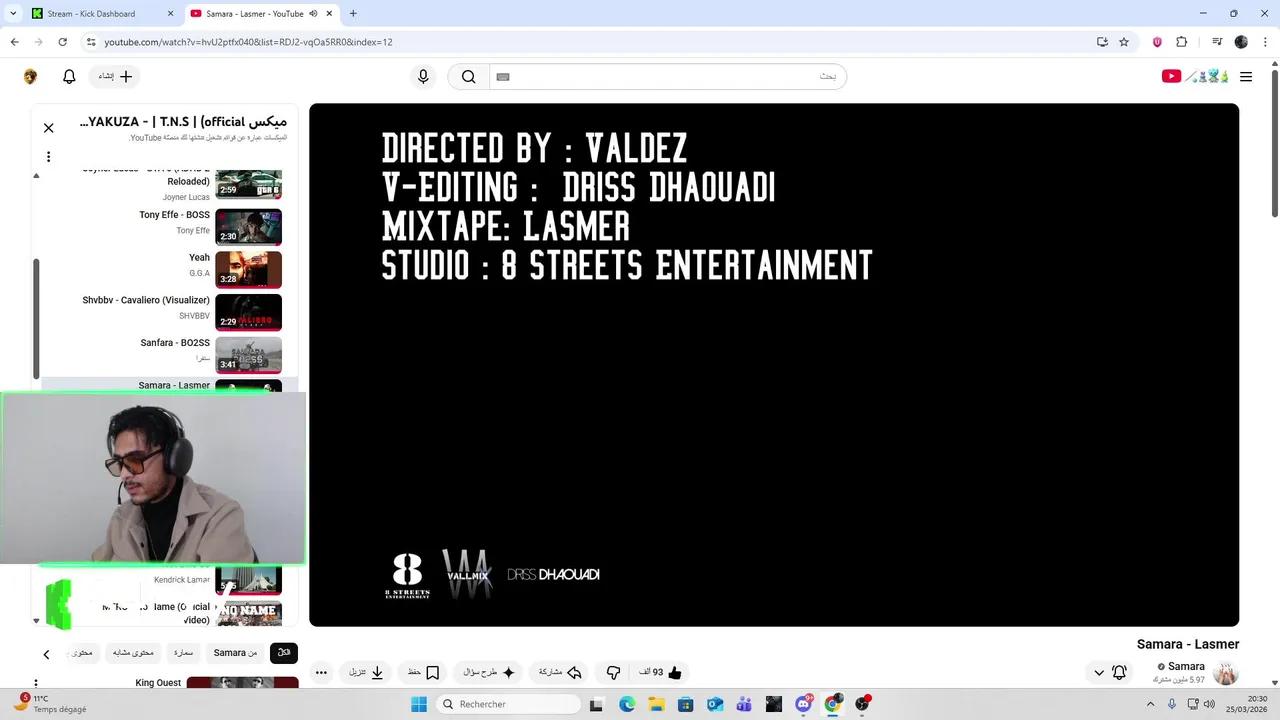The image size is (1280, 720).
Task: Bookmark this page with the star
Action: click(x=1124, y=42)
